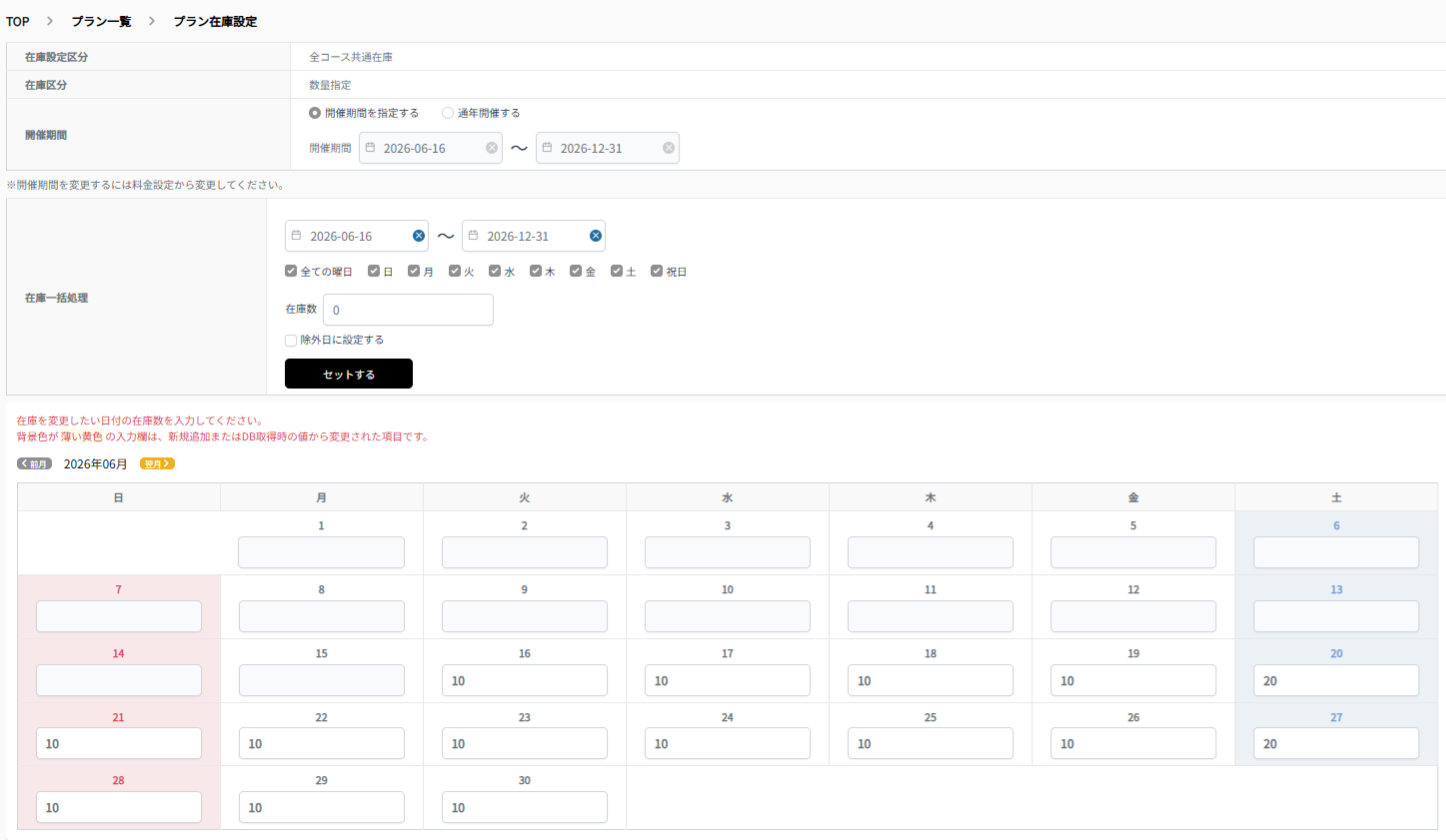1446x840 pixels.
Task: Enable the 除外日に設定する checkbox
Action: (291, 340)
